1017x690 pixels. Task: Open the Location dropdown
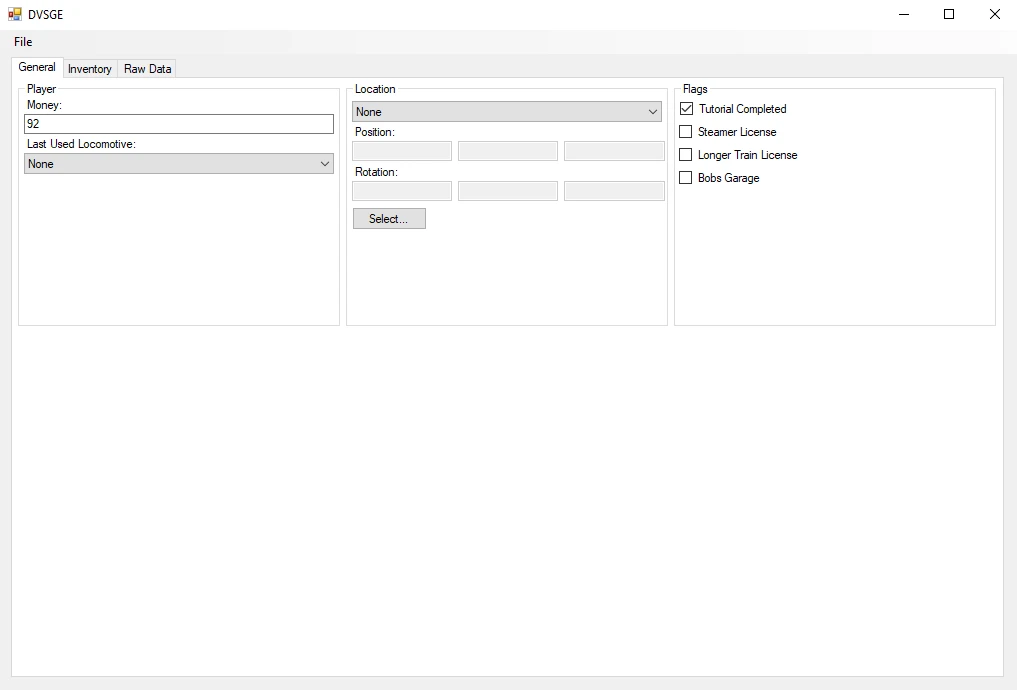[507, 112]
